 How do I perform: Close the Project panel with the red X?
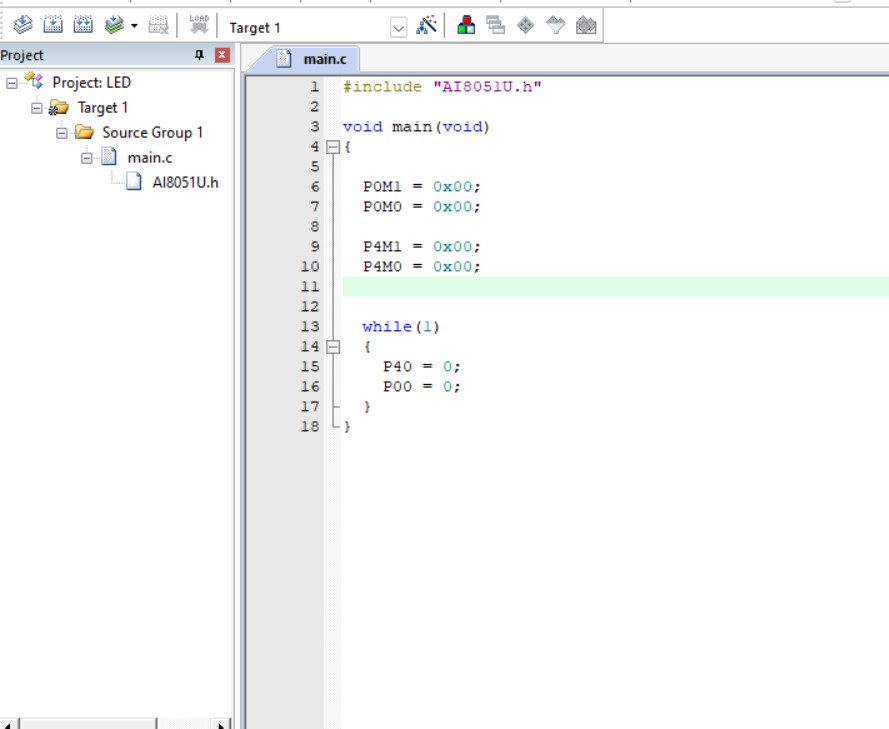point(222,55)
